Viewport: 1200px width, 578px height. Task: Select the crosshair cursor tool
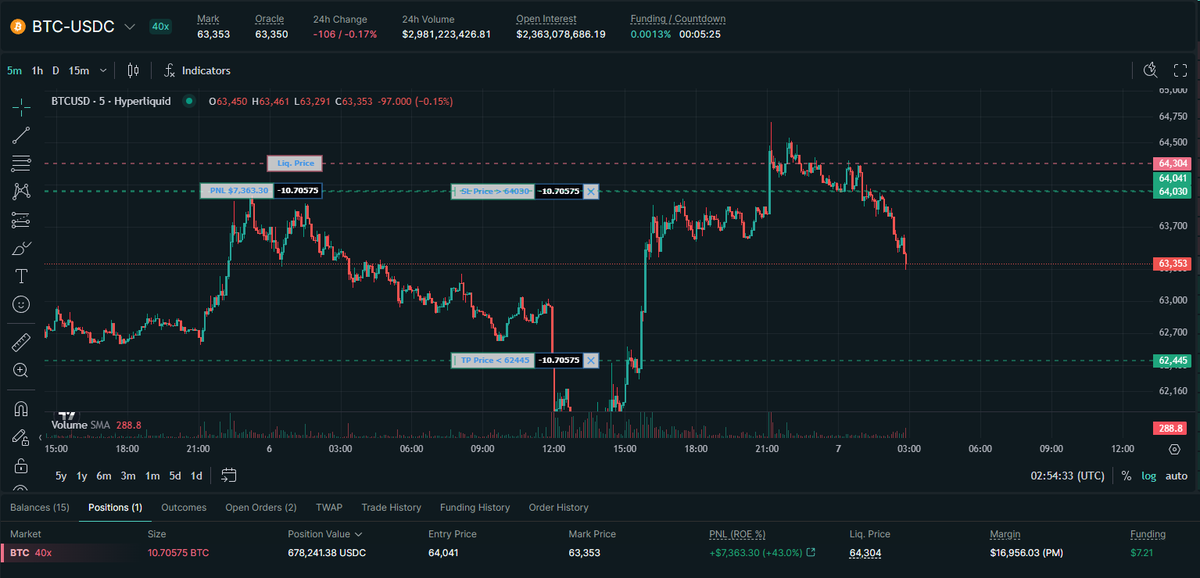21,106
